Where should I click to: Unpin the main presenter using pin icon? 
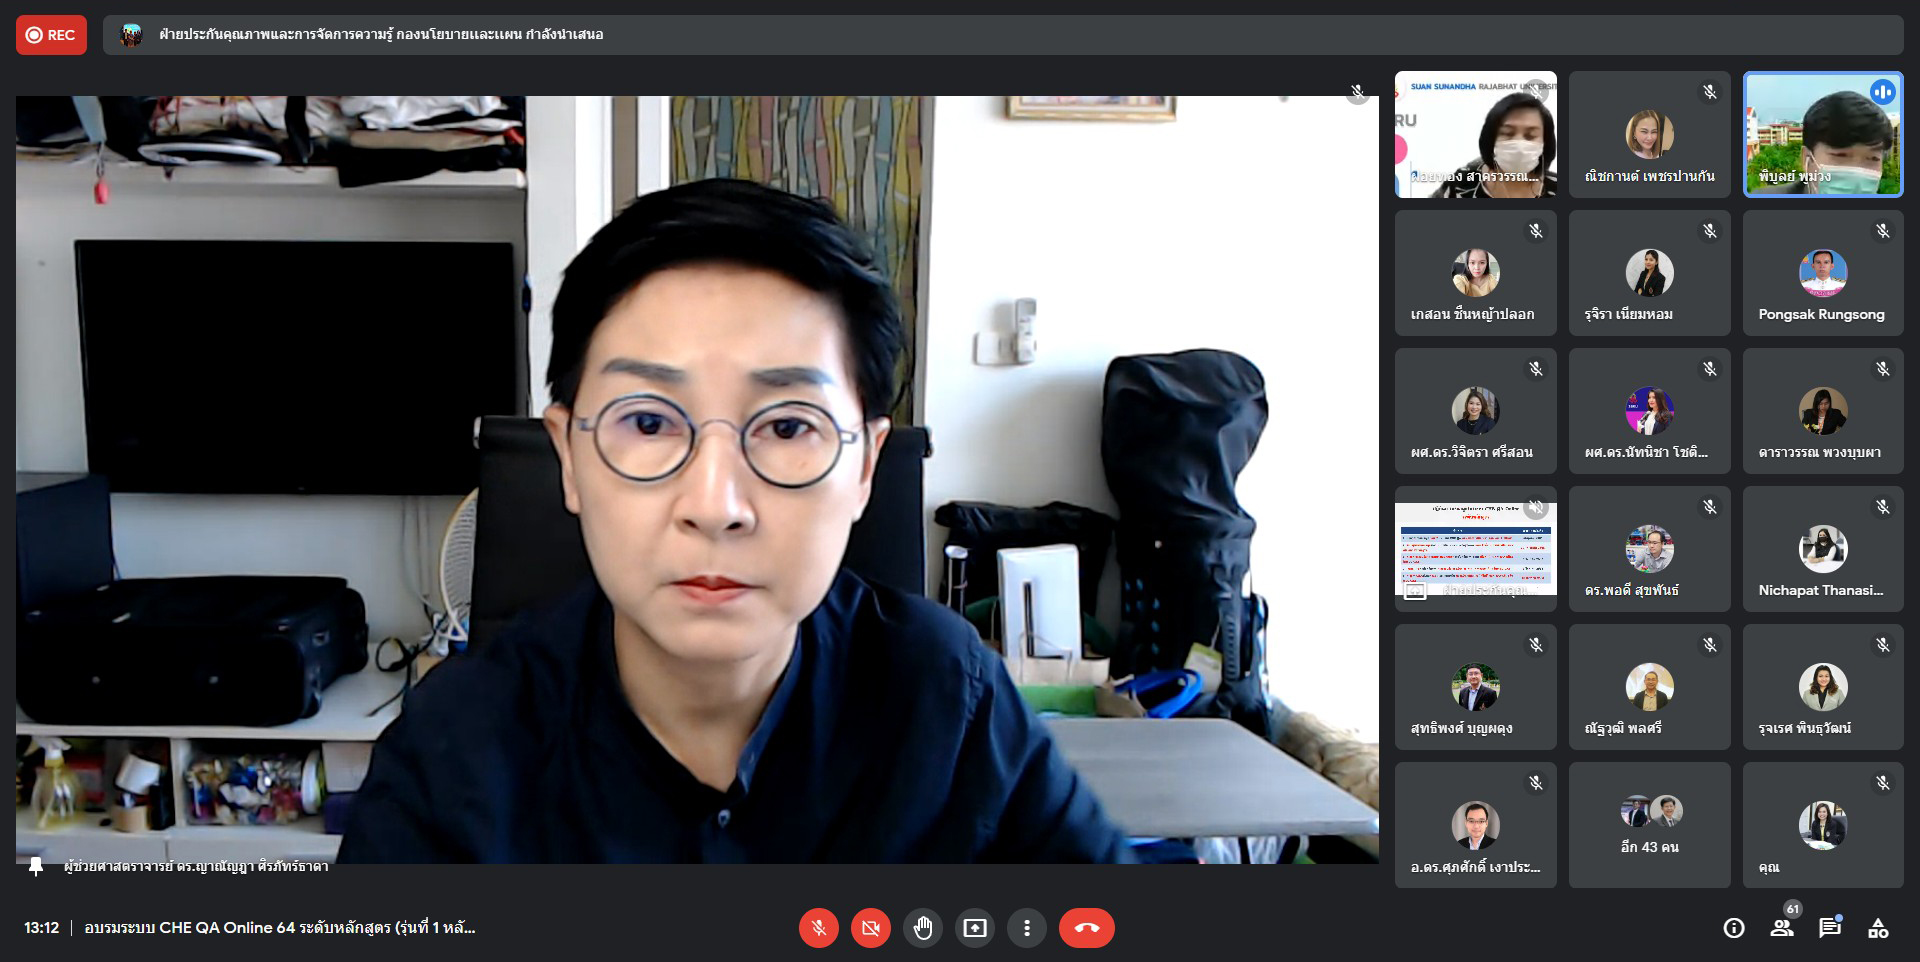coord(36,866)
